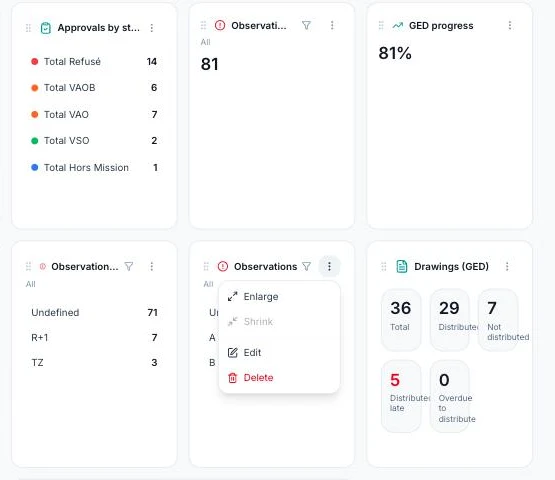
Task: Open three-dot menu on card listing Undefined 71
Action: click(151, 266)
